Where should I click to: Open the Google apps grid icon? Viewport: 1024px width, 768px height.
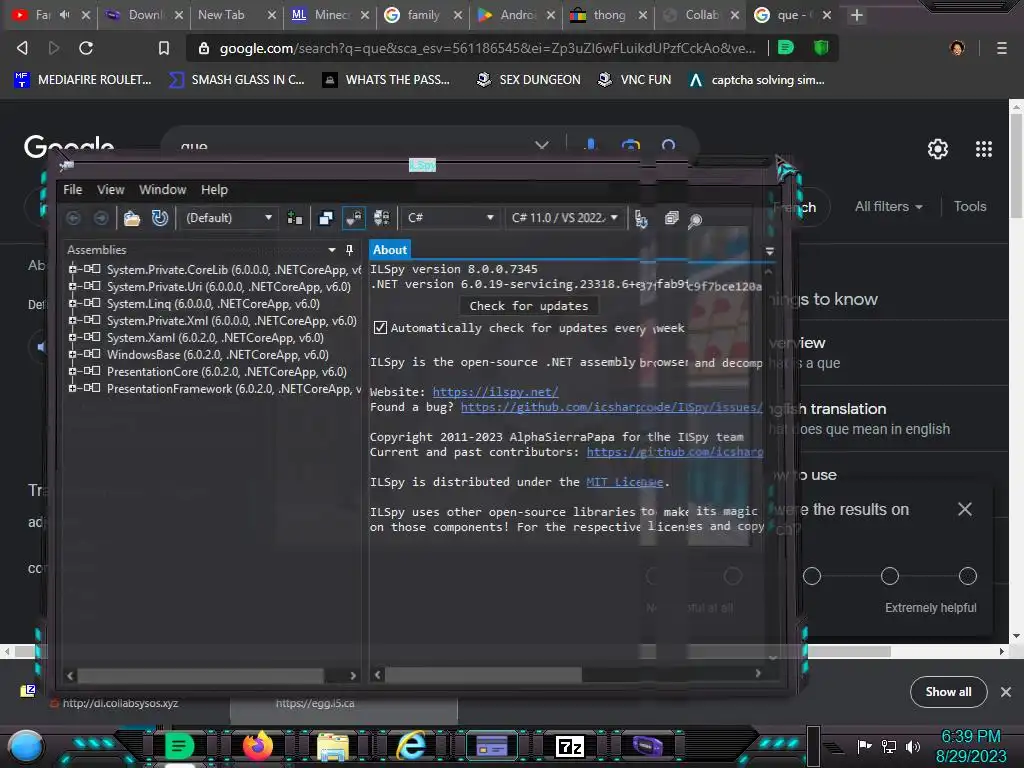tap(984, 149)
